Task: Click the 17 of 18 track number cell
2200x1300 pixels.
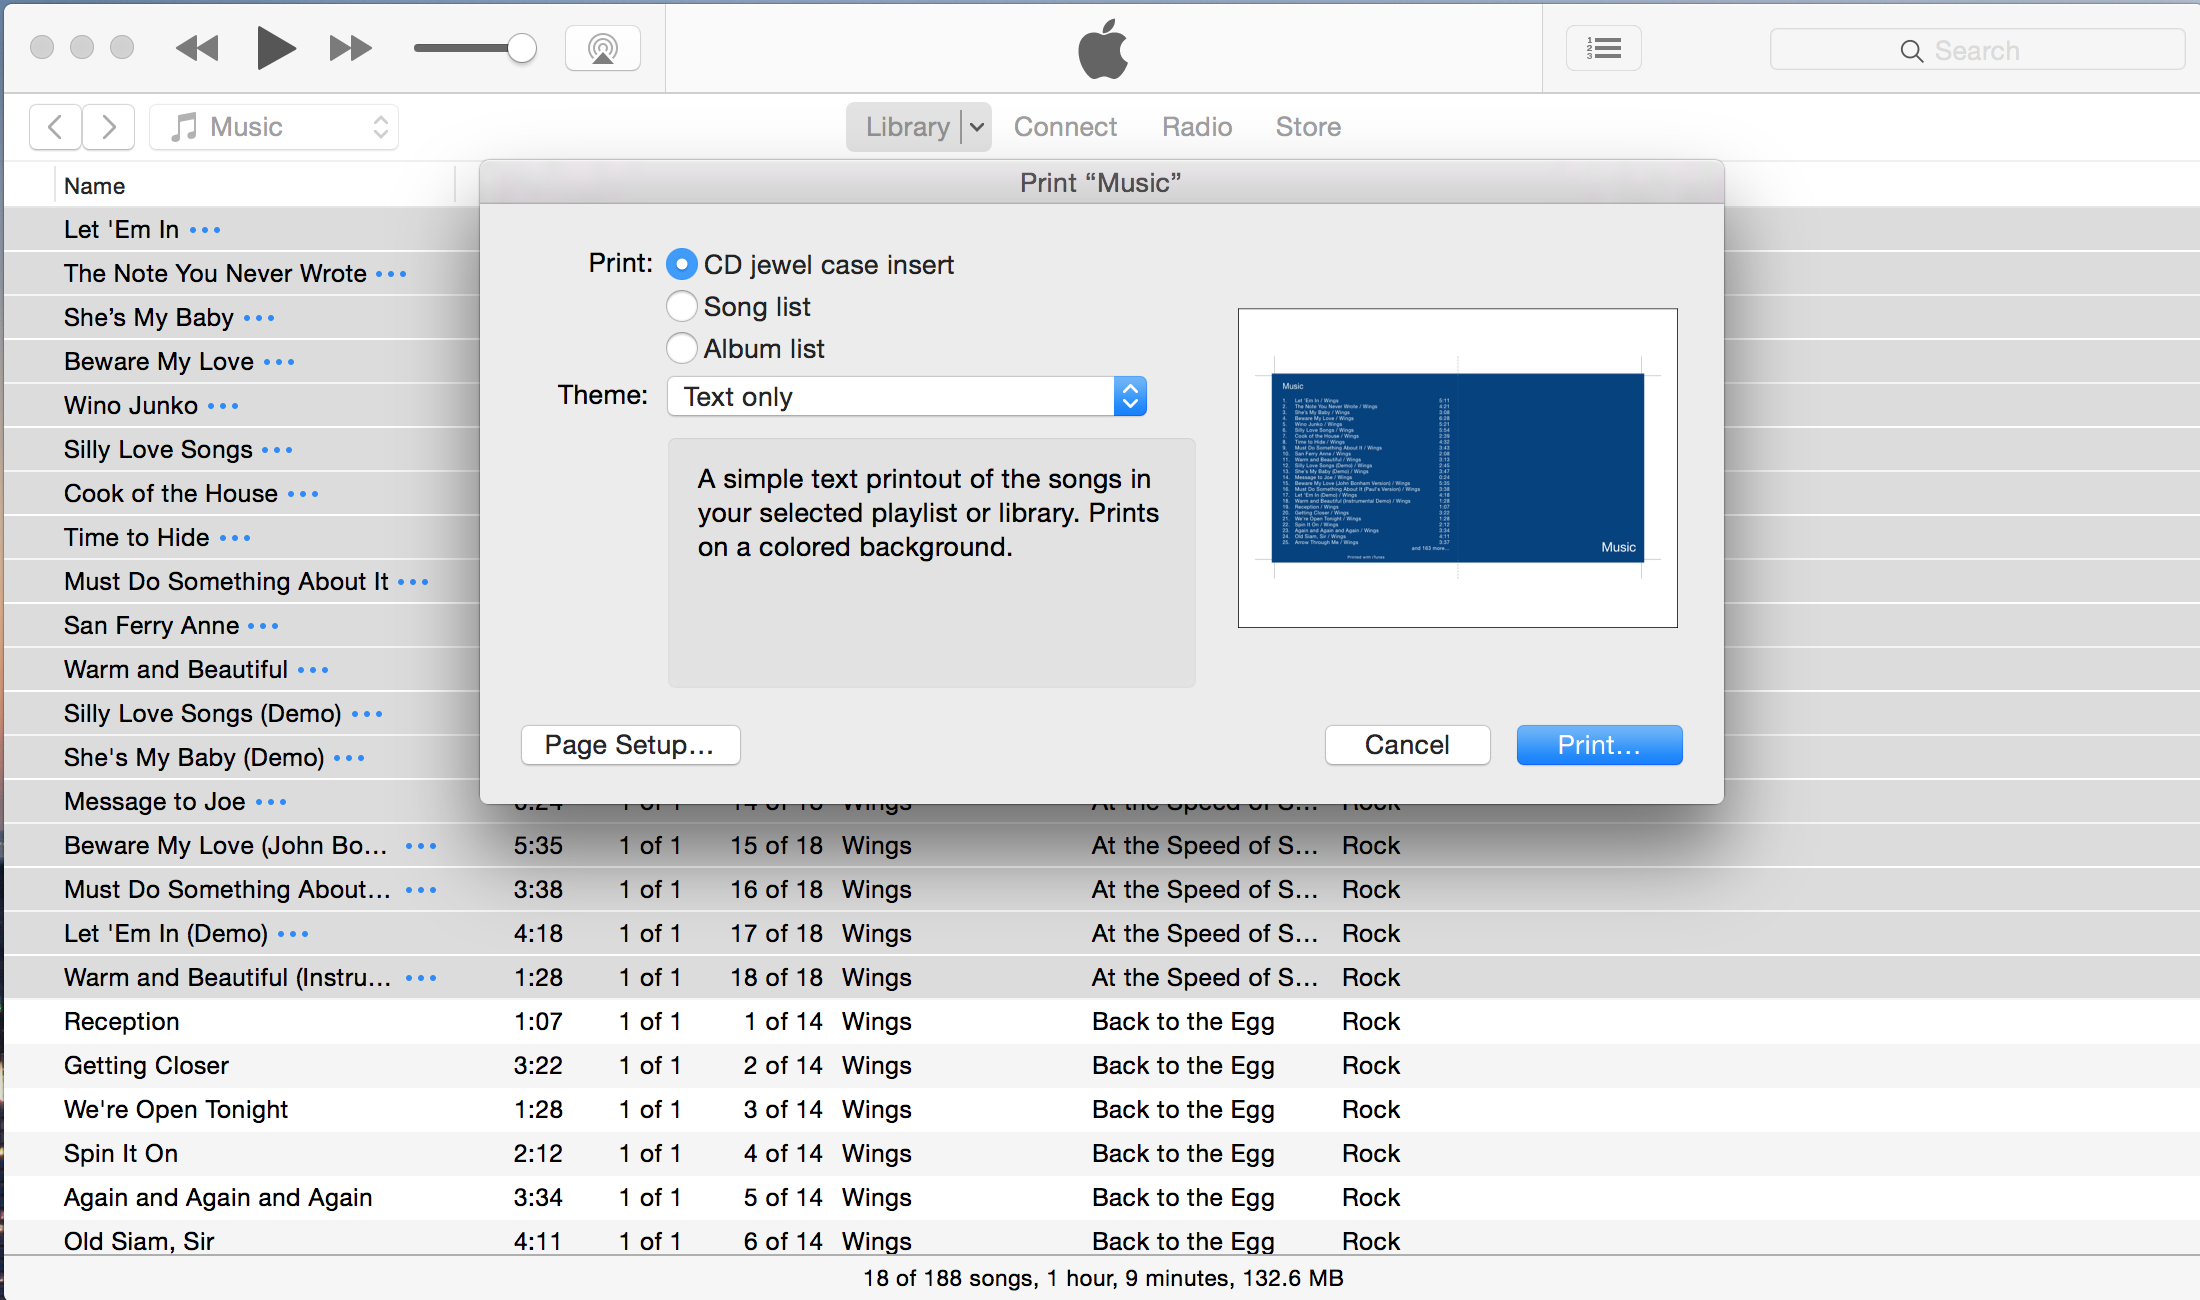Action: click(776, 934)
